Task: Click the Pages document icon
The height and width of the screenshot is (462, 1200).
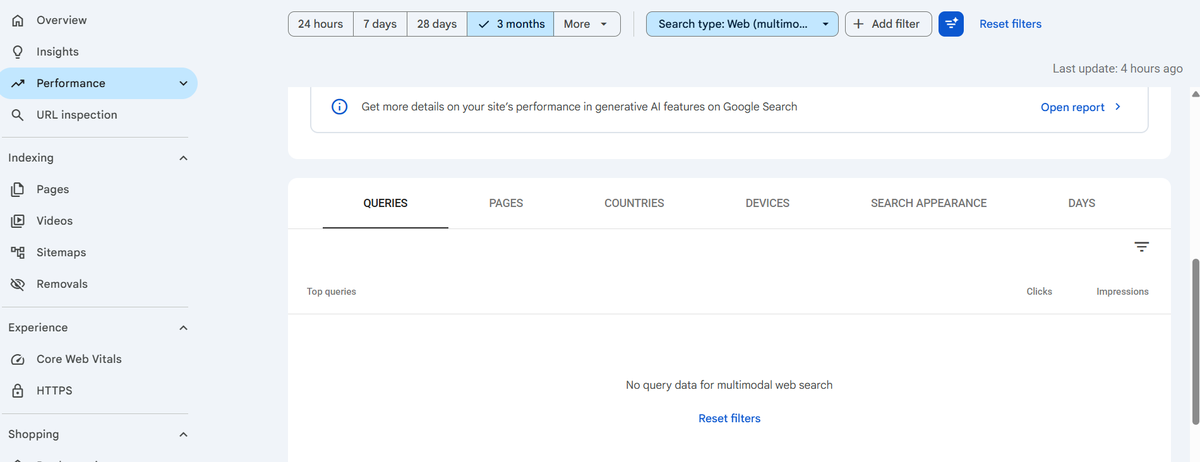Action: [17, 189]
